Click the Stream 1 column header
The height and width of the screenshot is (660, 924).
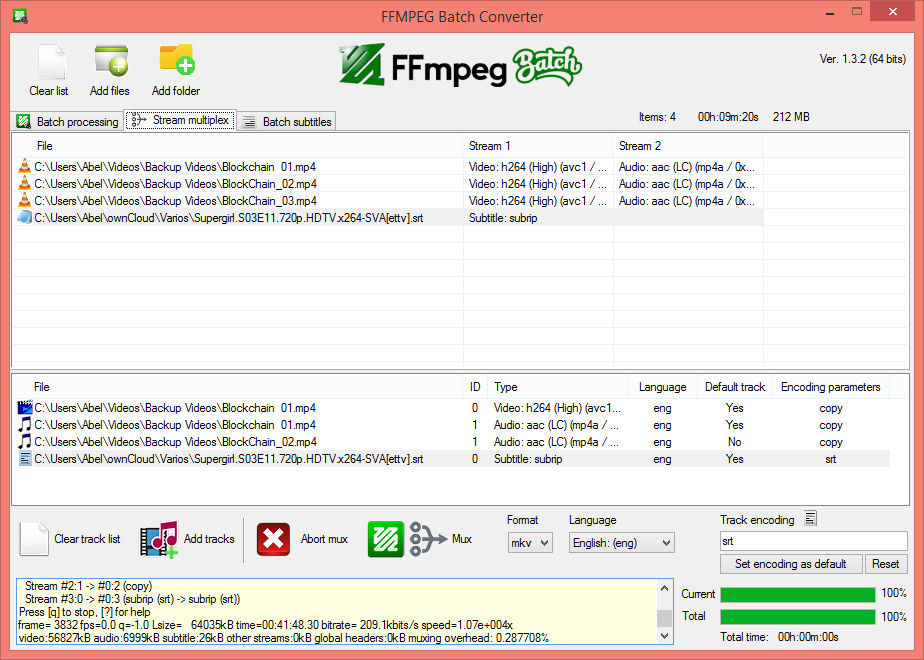[x=538, y=146]
